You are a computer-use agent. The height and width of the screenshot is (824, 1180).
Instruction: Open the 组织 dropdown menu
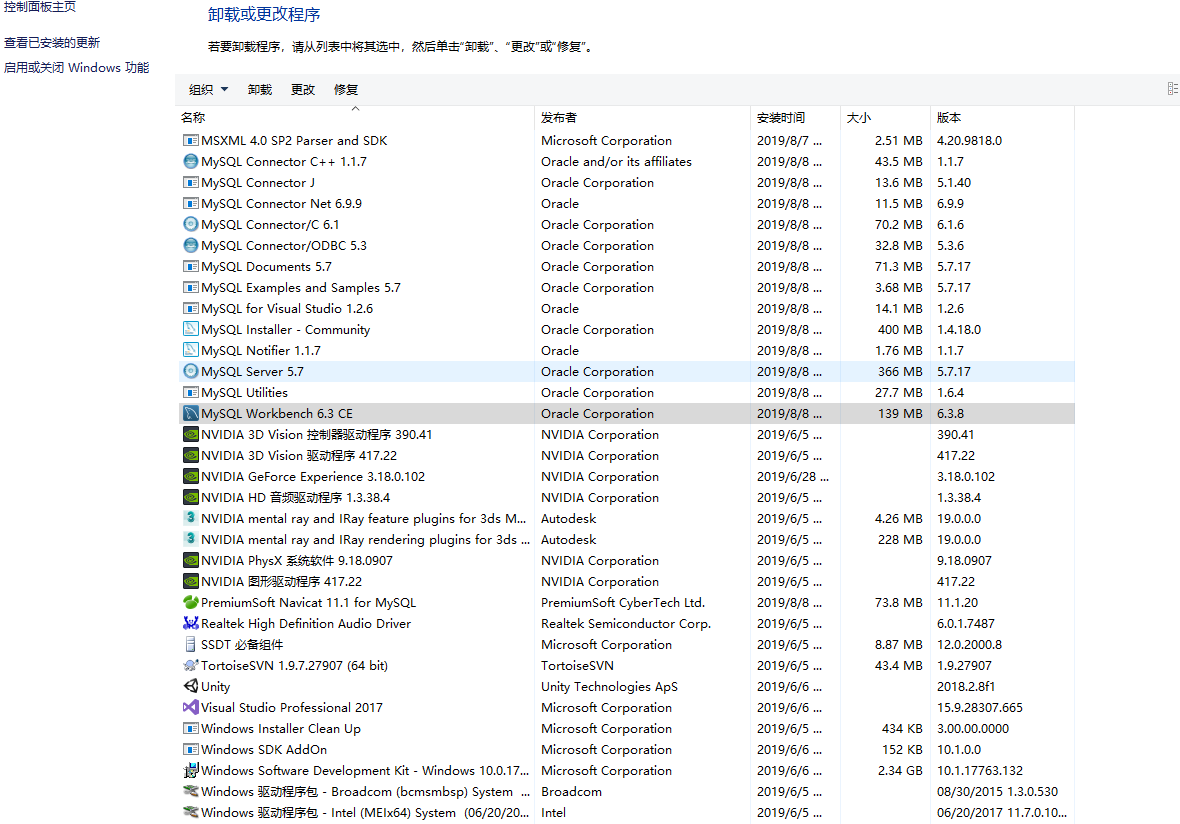click(x=208, y=90)
